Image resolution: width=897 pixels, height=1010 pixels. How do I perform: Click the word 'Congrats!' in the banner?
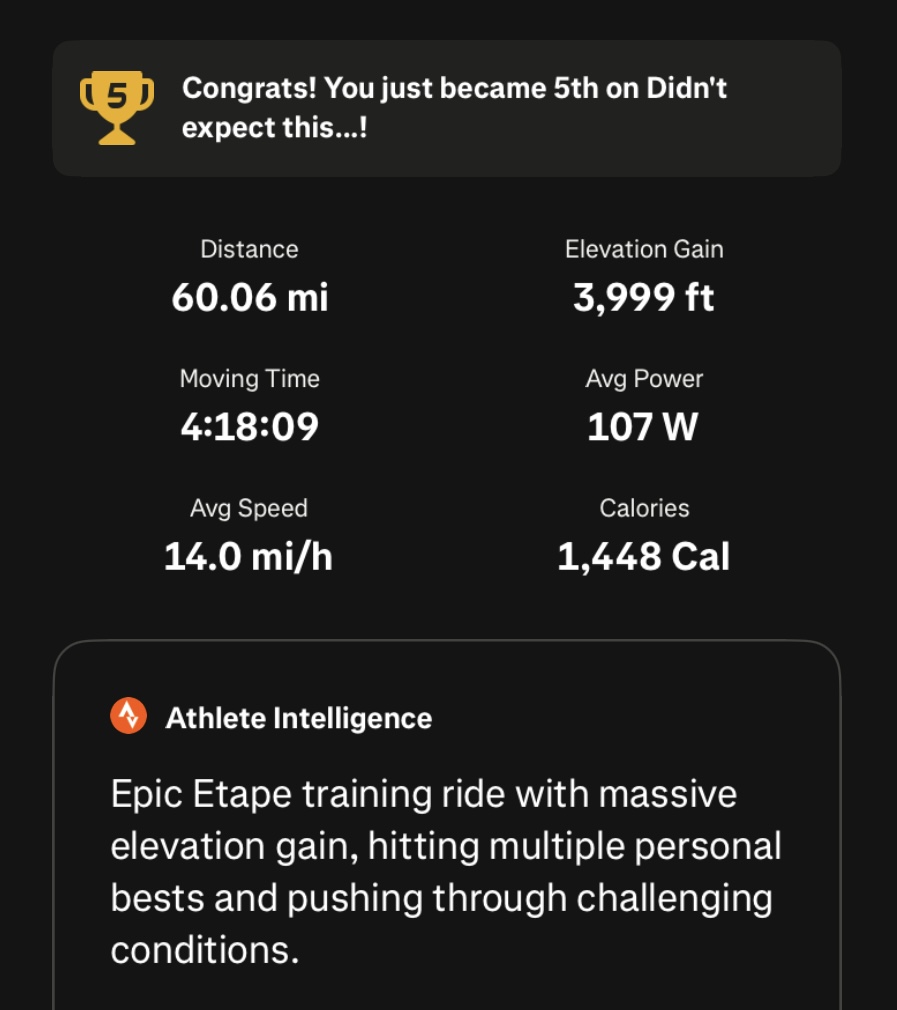(249, 88)
